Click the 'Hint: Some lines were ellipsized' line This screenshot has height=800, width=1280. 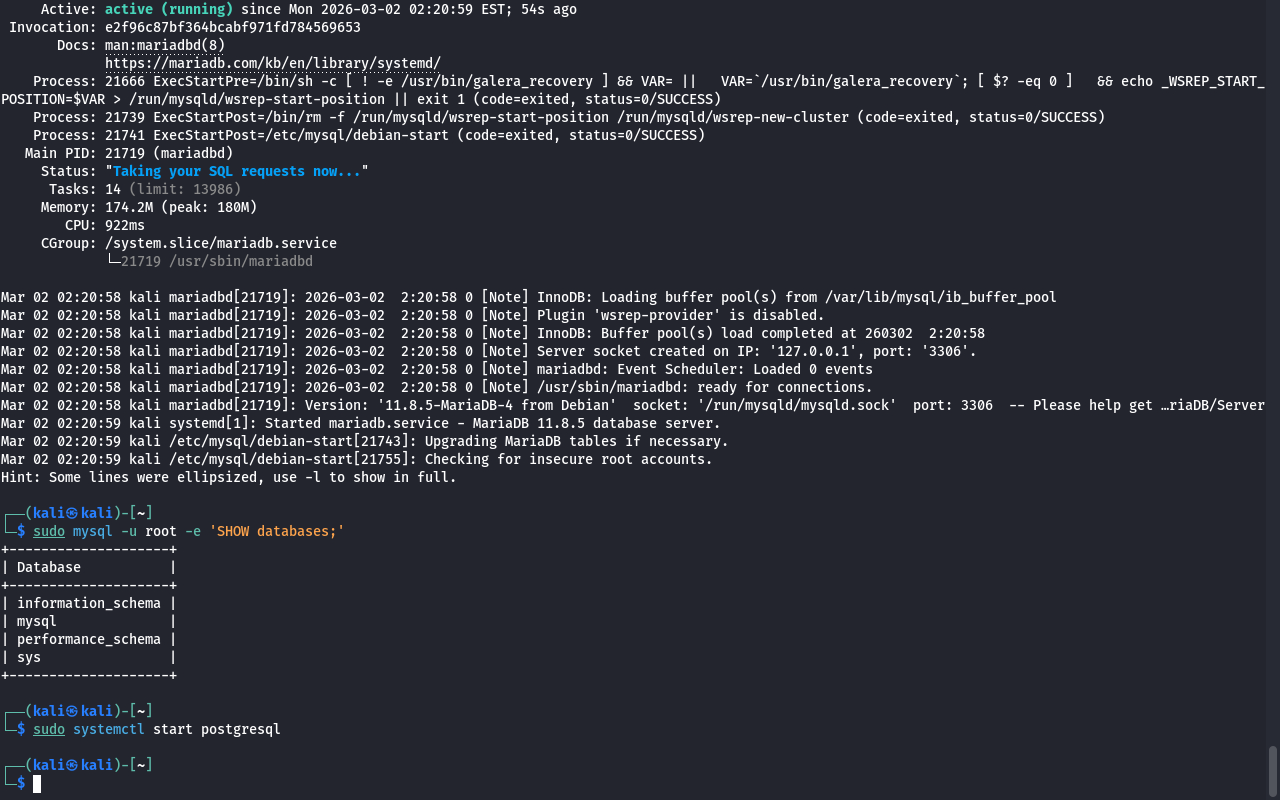click(x=228, y=477)
